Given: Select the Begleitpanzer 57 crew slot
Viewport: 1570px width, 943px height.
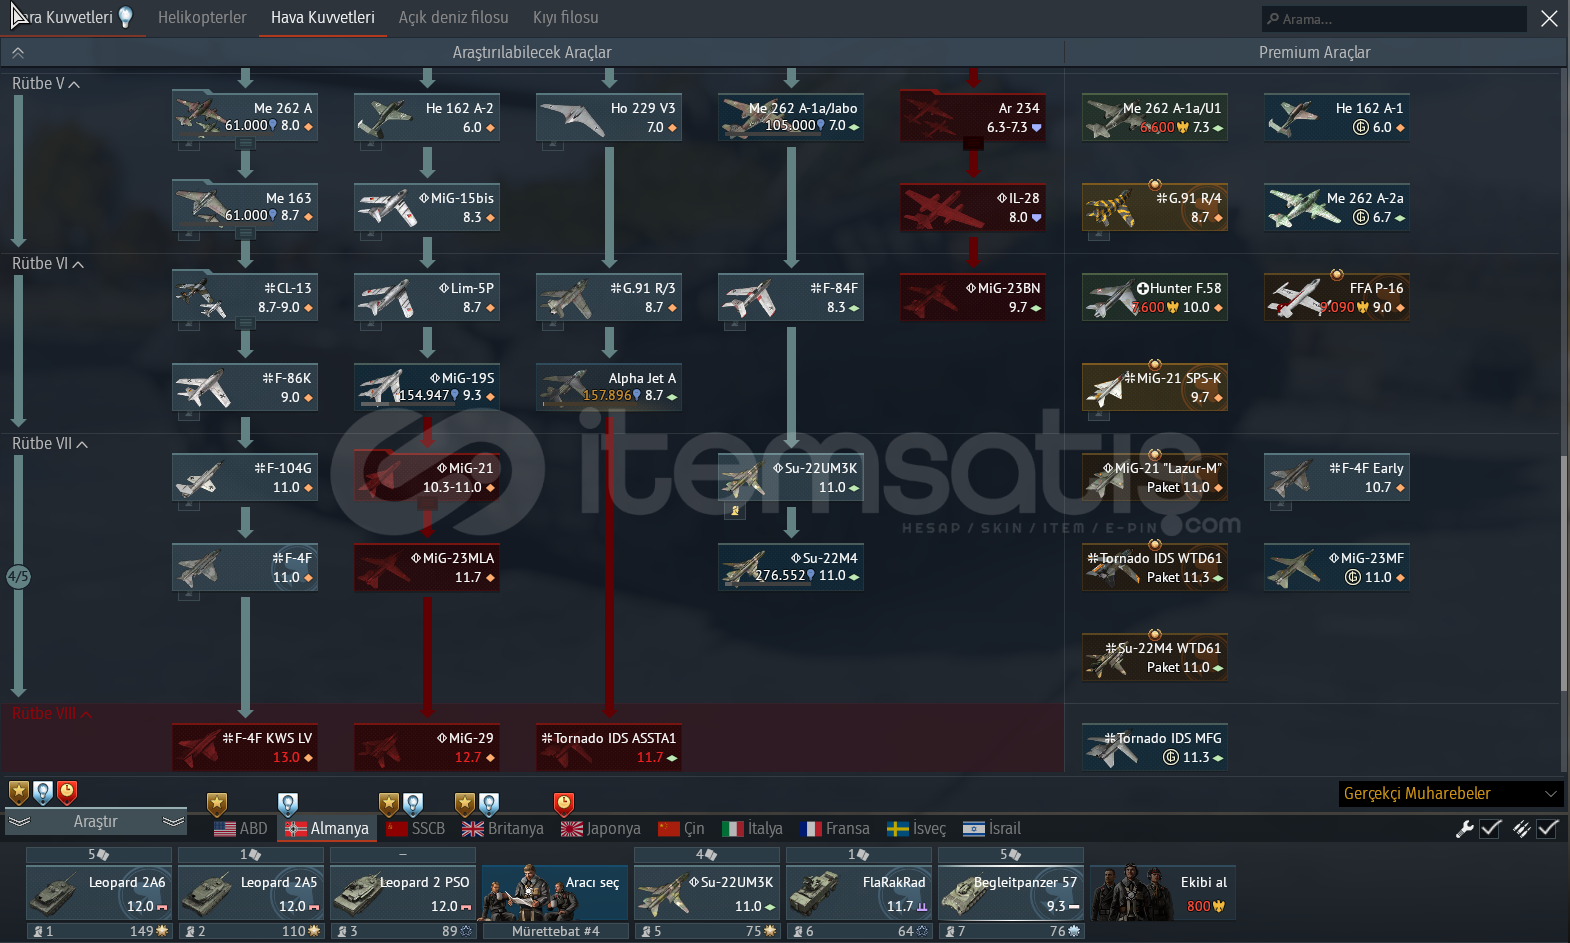Looking at the screenshot, I should [1011, 893].
